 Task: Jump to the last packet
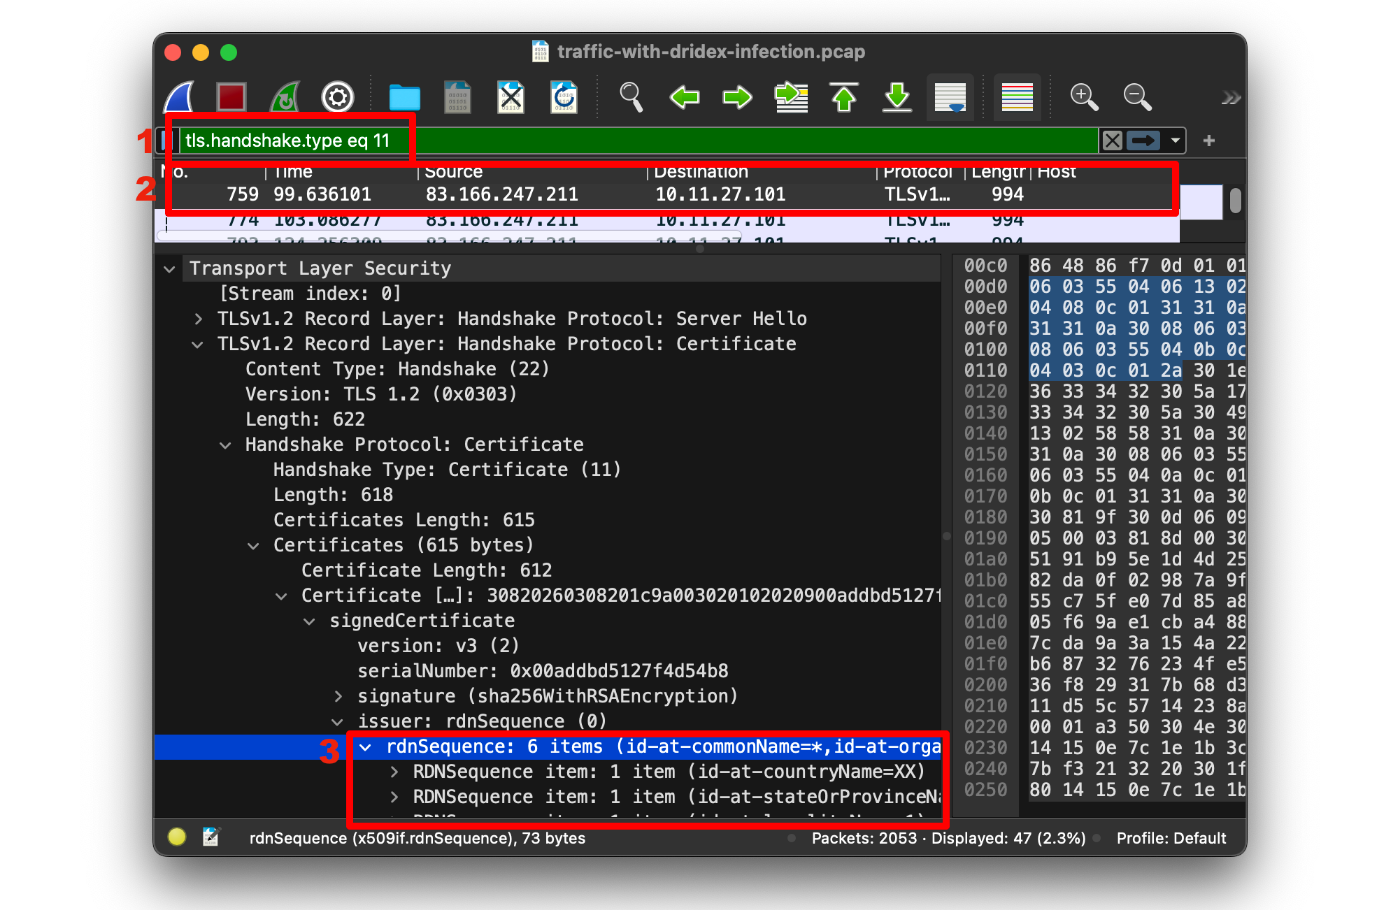pyautogui.click(x=897, y=97)
